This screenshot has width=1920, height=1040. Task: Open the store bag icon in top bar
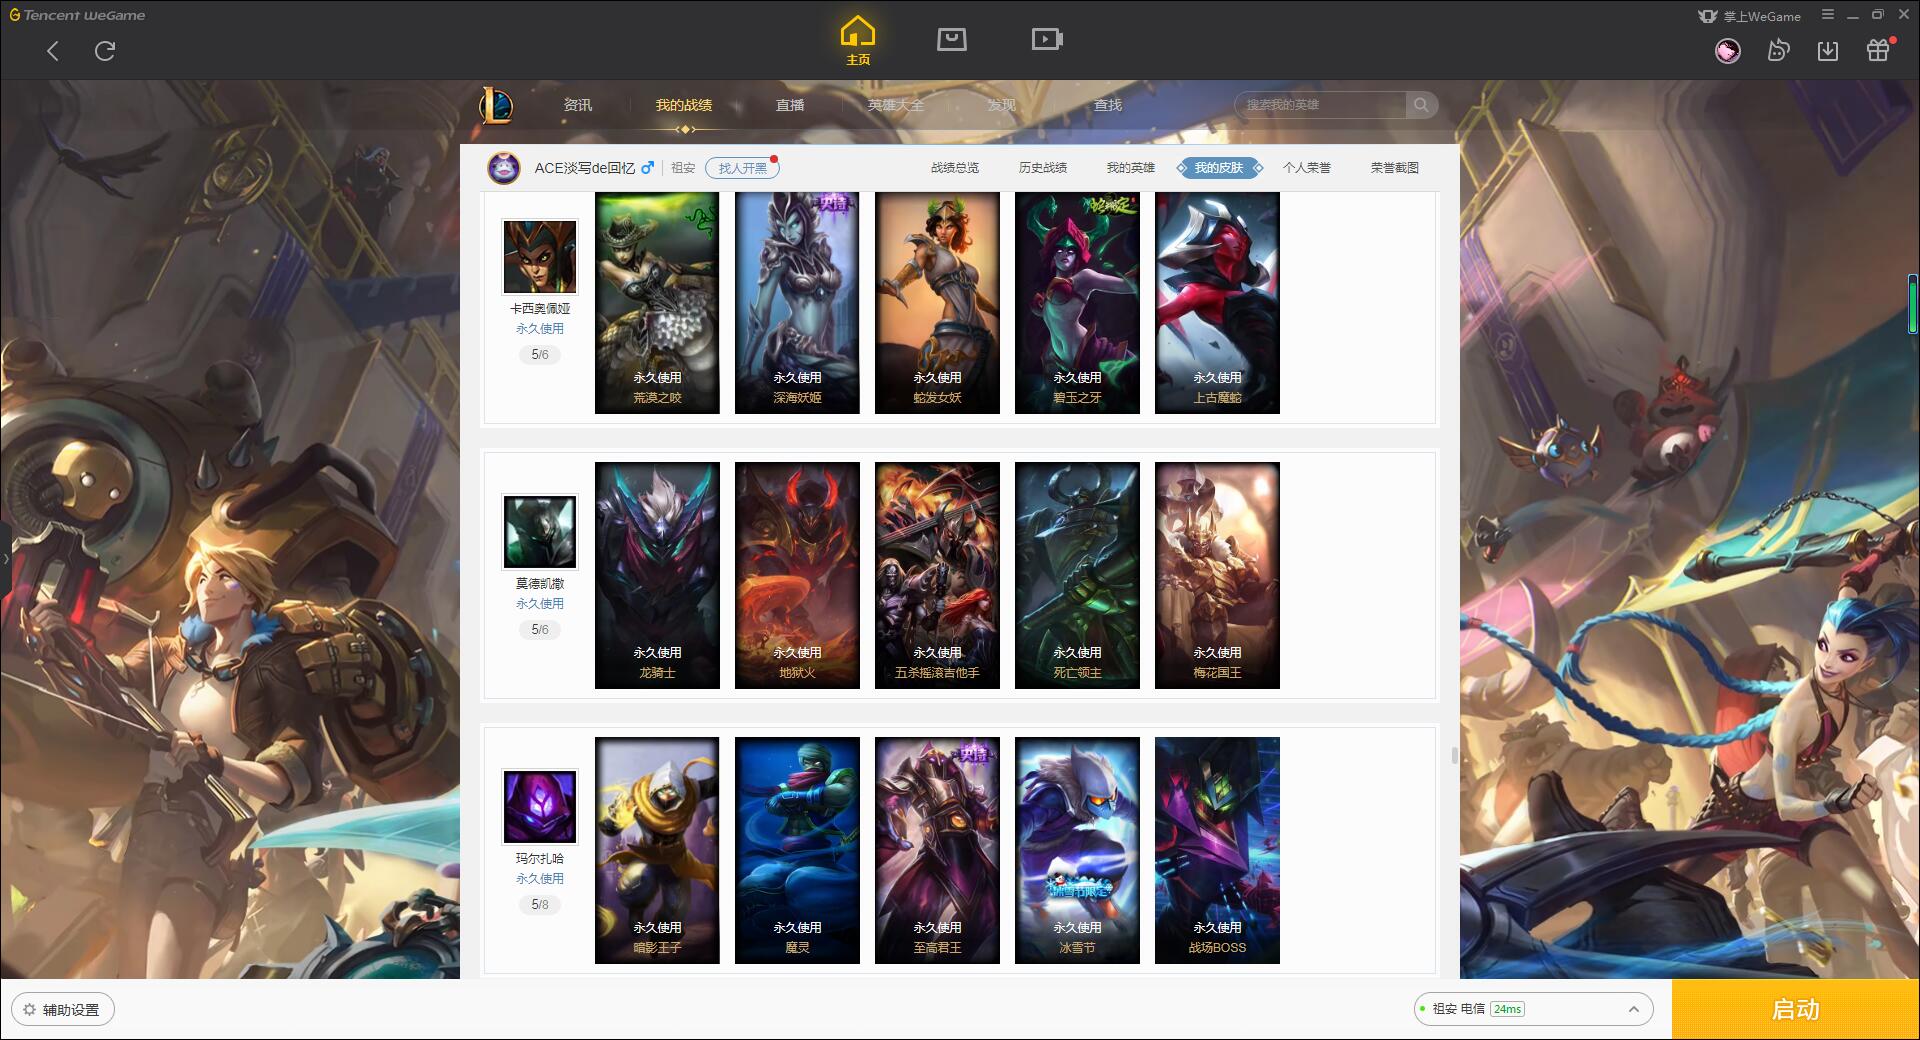click(x=952, y=39)
